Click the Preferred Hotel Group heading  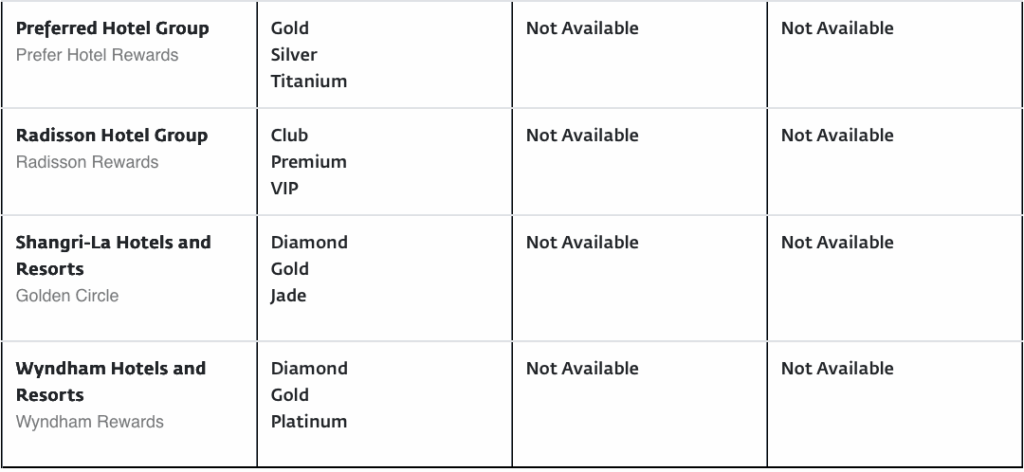112,28
